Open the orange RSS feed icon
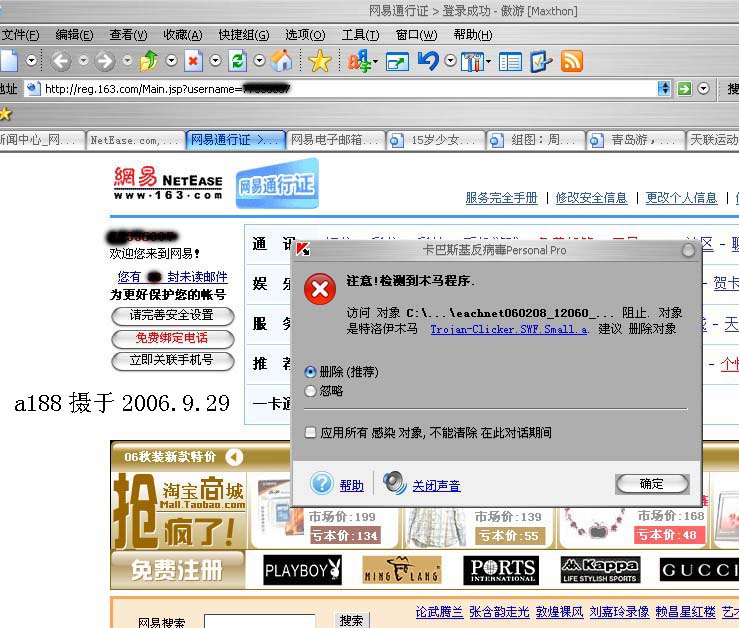The height and width of the screenshot is (628, 739). (x=572, y=62)
